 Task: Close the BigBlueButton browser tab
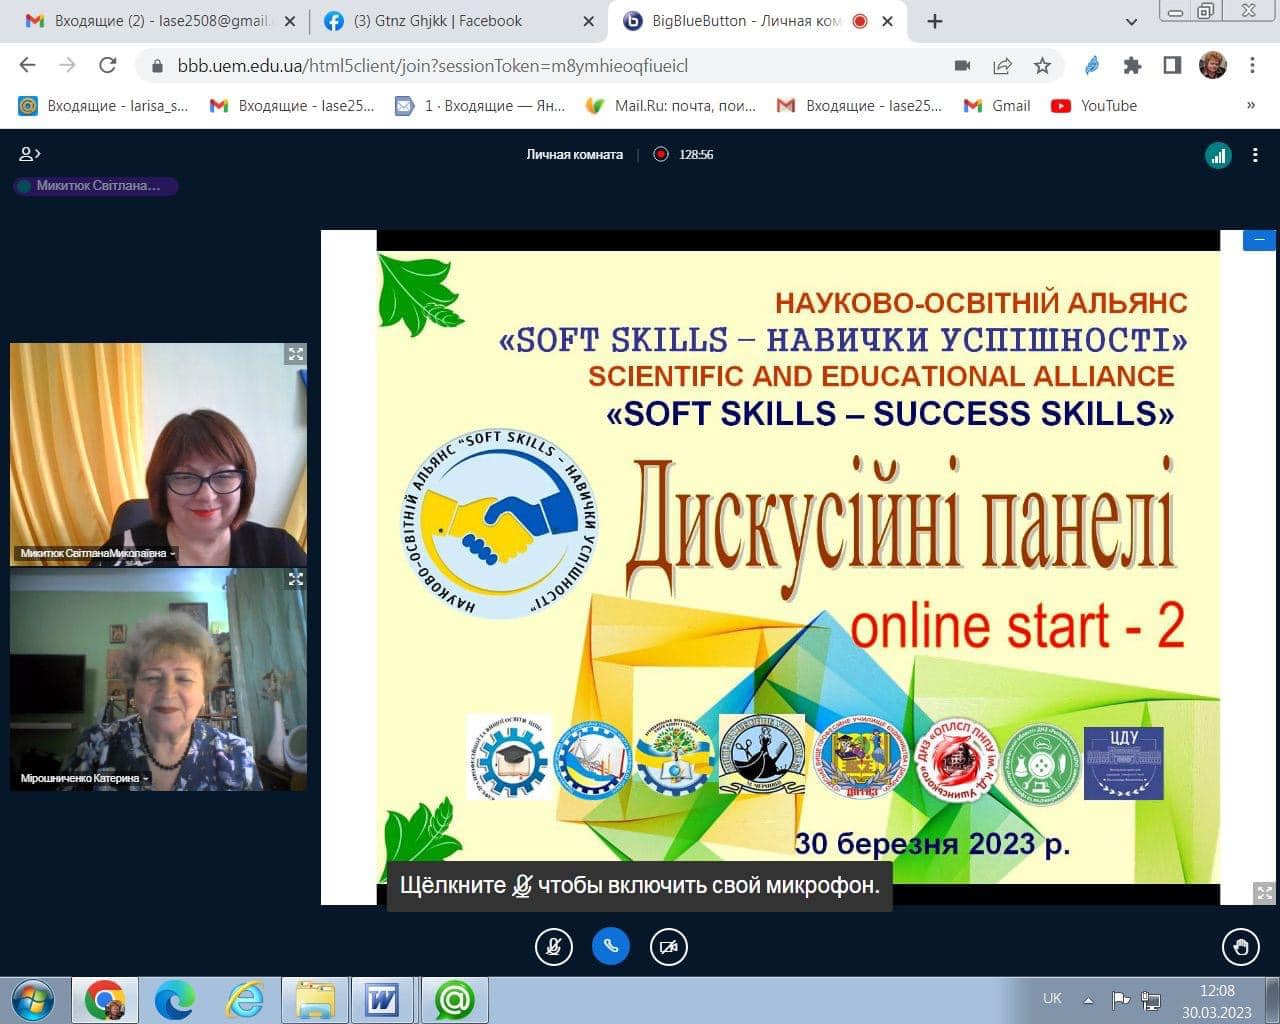[x=887, y=21]
